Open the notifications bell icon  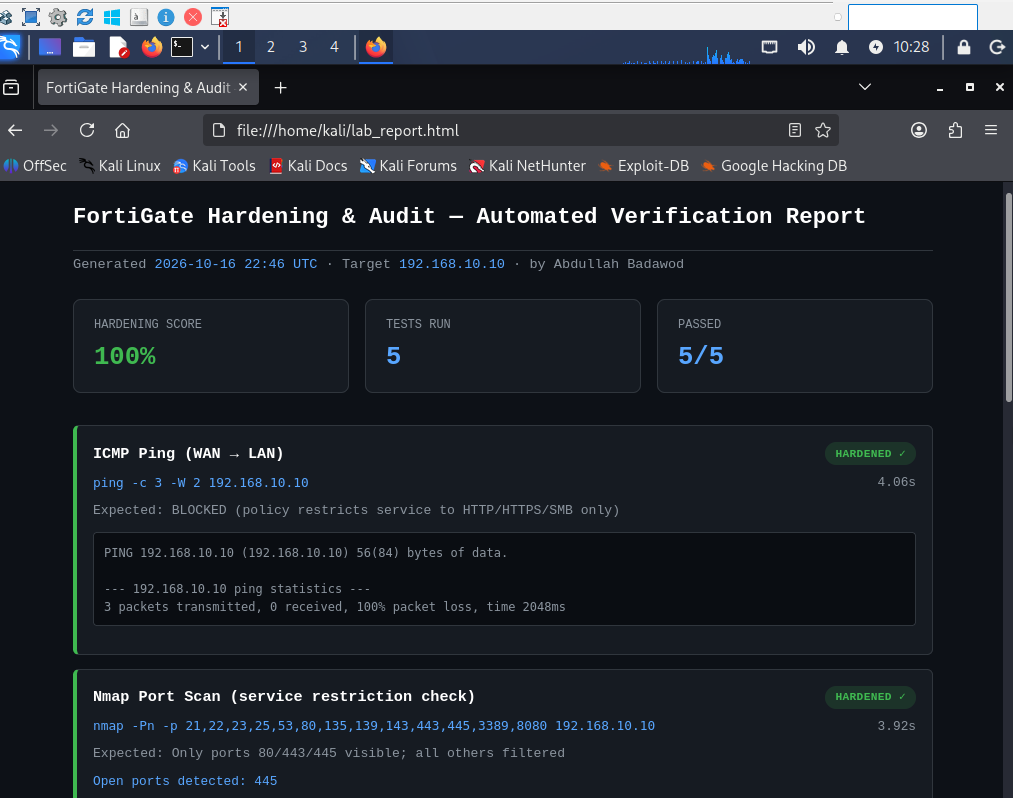tap(842, 47)
